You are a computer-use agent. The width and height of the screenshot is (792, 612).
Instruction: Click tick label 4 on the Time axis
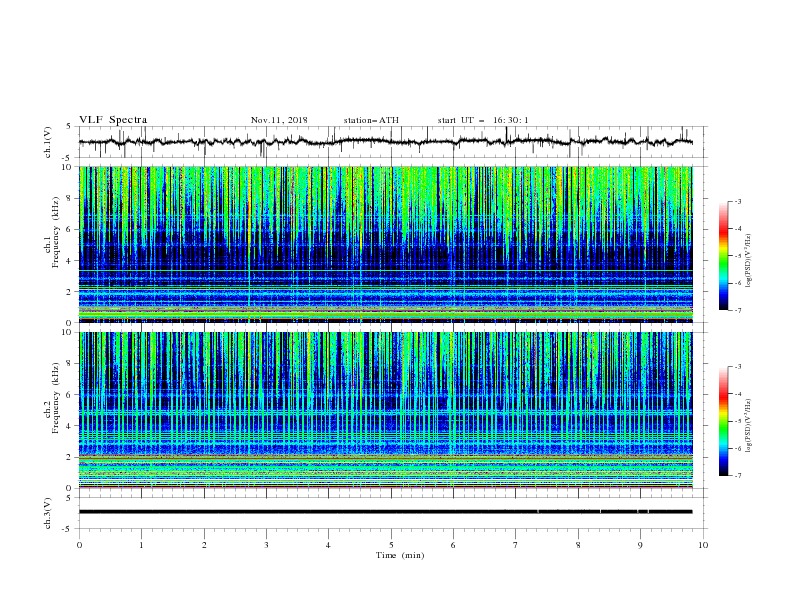[328, 545]
